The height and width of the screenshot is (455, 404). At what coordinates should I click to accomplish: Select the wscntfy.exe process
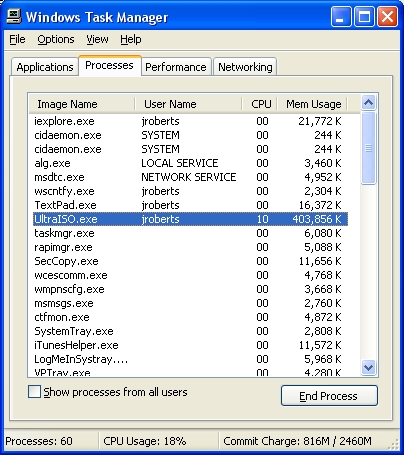190,191
